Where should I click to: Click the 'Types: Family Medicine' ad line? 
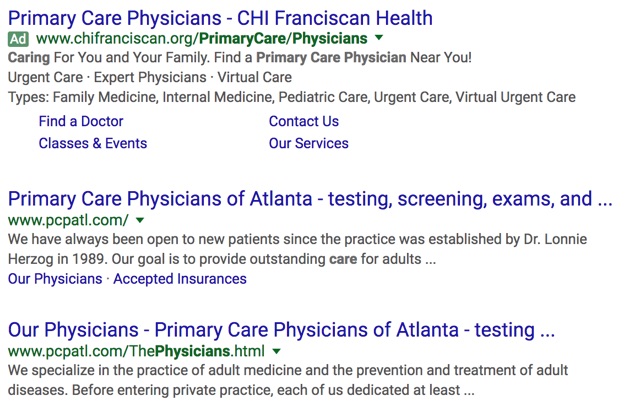click(291, 97)
